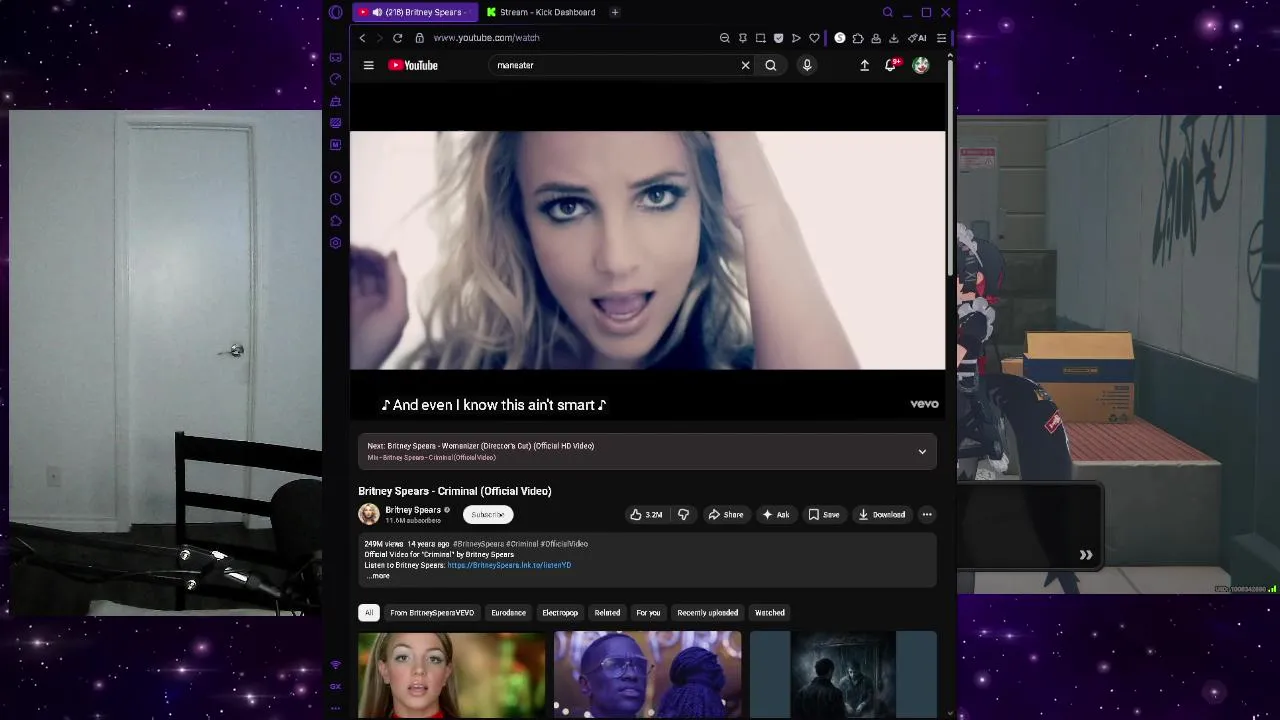Reload the page with the refresh icon
The width and height of the screenshot is (1280, 720).
point(397,38)
